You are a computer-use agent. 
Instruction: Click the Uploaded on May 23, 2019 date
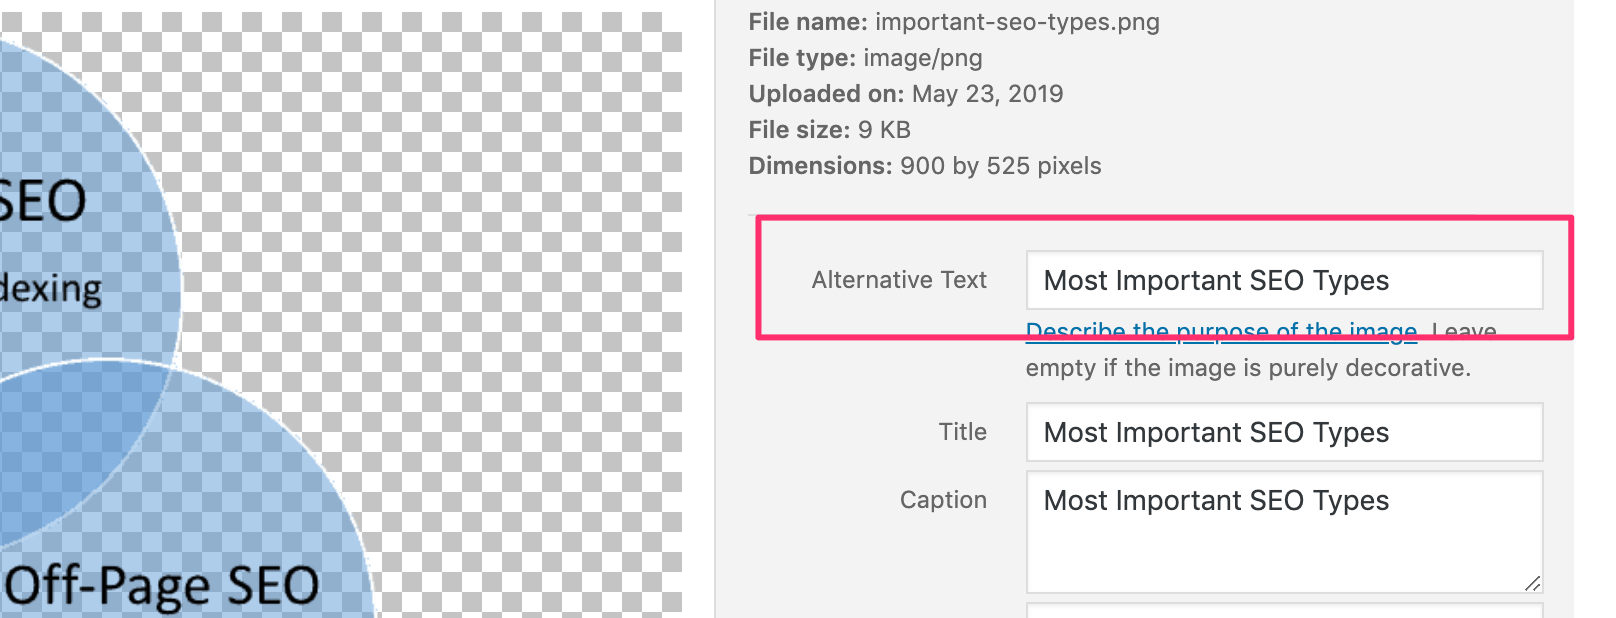pyautogui.click(x=987, y=94)
